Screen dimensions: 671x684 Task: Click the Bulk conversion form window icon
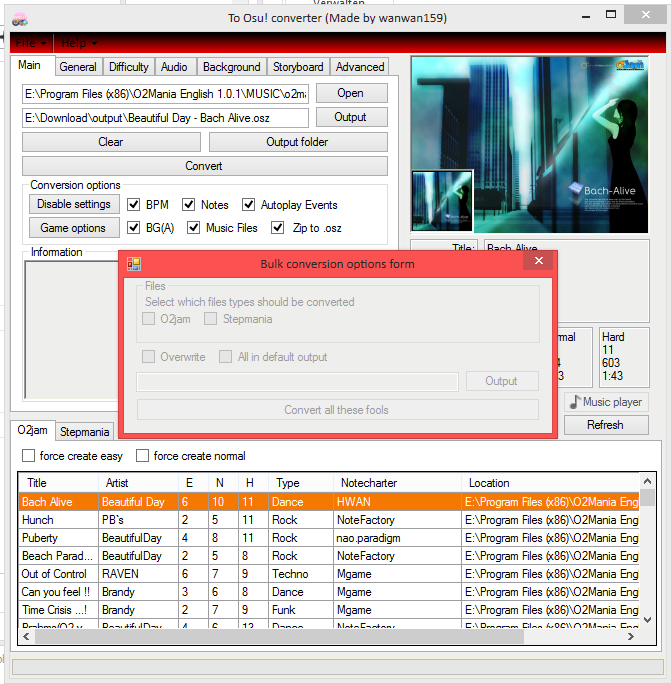pyautogui.click(x=134, y=264)
